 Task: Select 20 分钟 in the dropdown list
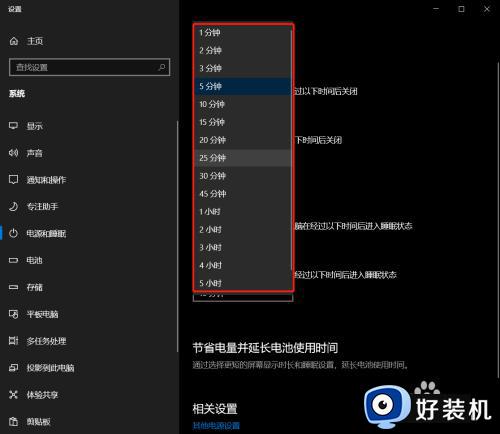tap(242, 140)
